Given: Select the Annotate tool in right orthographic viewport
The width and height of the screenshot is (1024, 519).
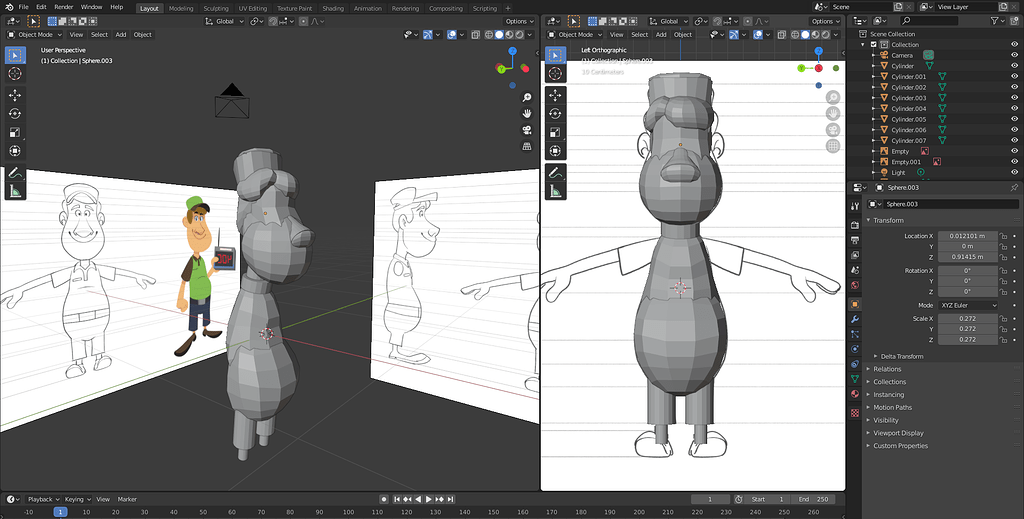Looking at the screenshot, I should [555, 173].
